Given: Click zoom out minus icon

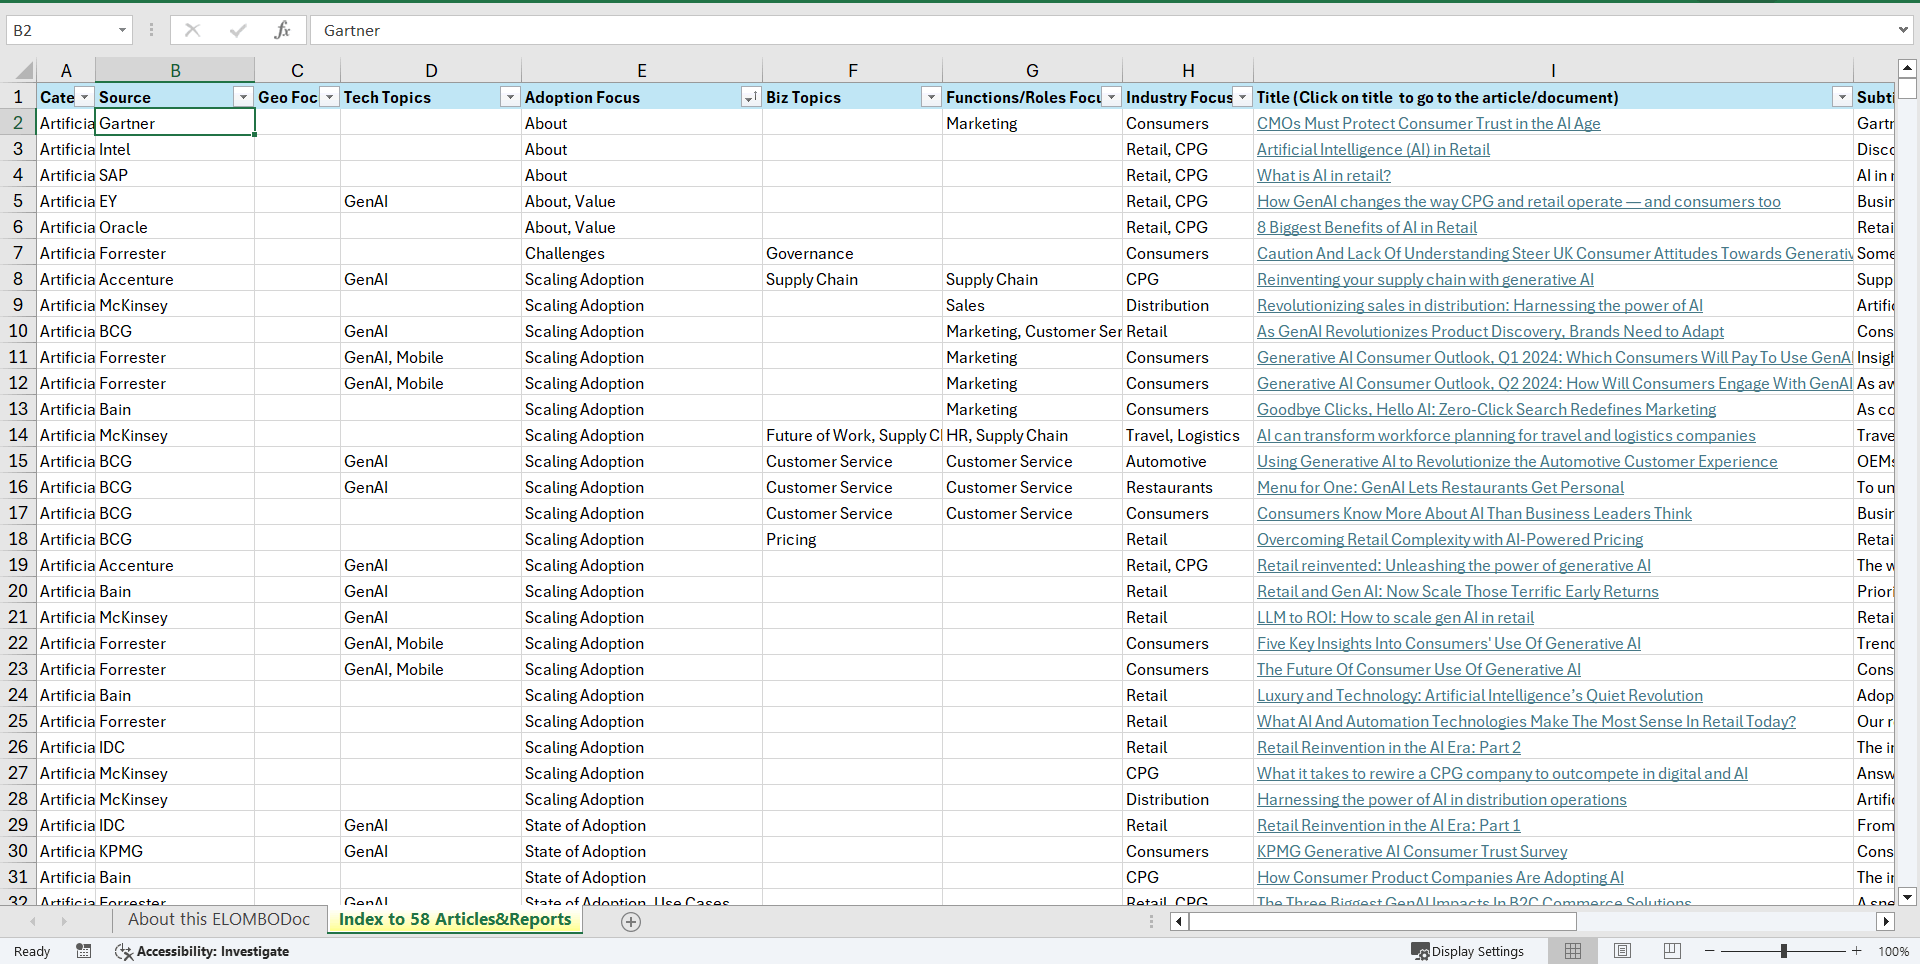Looking at the screenshot, I should pos(1709,951).
